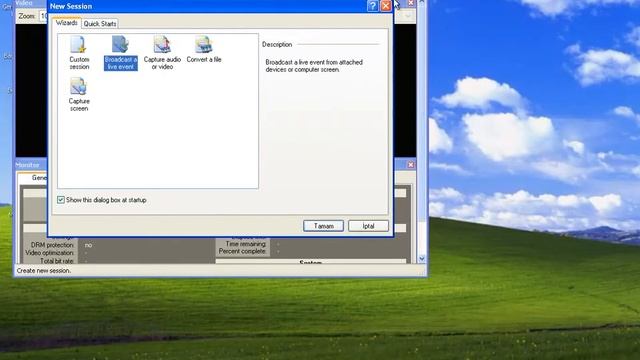Viewport: 640px width, 360px height.
Task: Click the Total bit rate label
Action: click(x=57, y=260)
